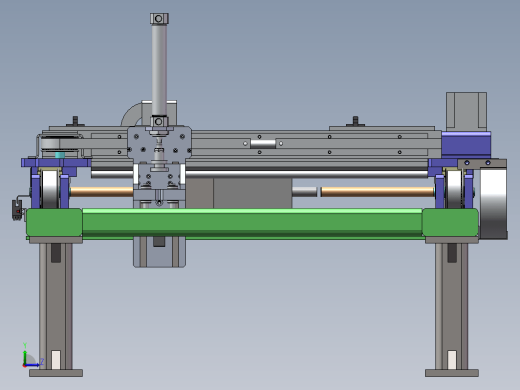The height and width of the screenshot is (390, 520).
Task: Click the motor housing hanging below green beam
Action: pyautogui.click(x=159, y=252)
